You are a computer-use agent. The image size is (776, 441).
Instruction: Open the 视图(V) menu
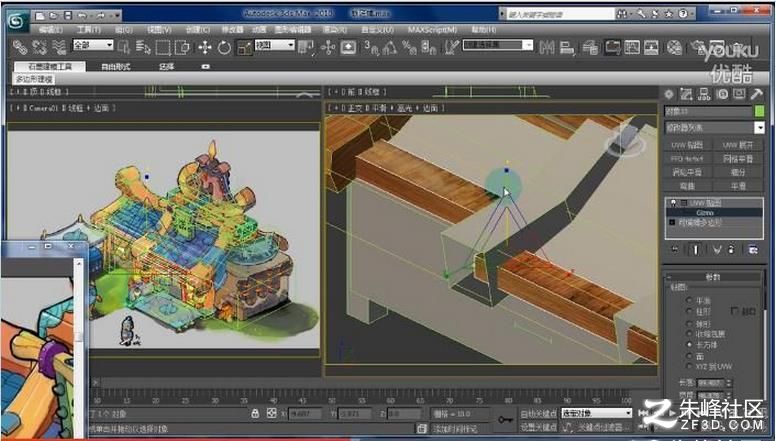click(x=159, y=30)
